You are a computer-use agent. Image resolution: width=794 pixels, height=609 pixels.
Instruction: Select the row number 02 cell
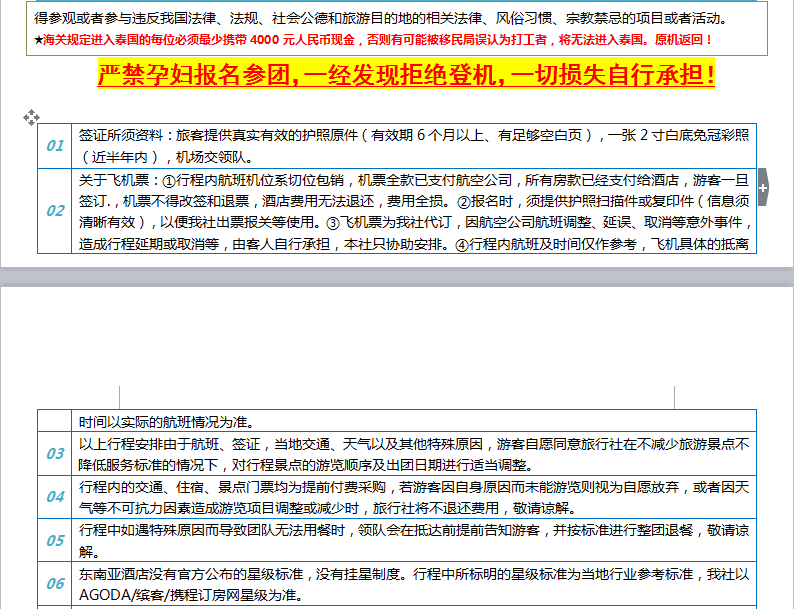pos(55,210)
